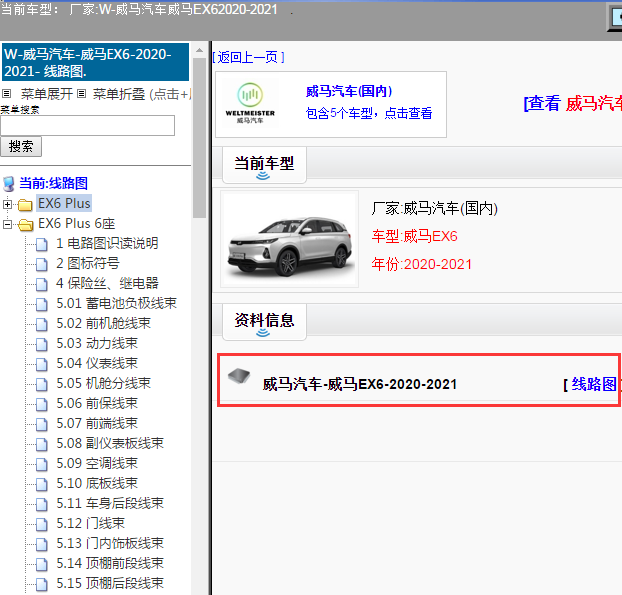Image resolution: width=622 pixels, height=595 pixels.
Task: Click the EX6 Plus 6座 open folder icon
Action: [25, 225]
